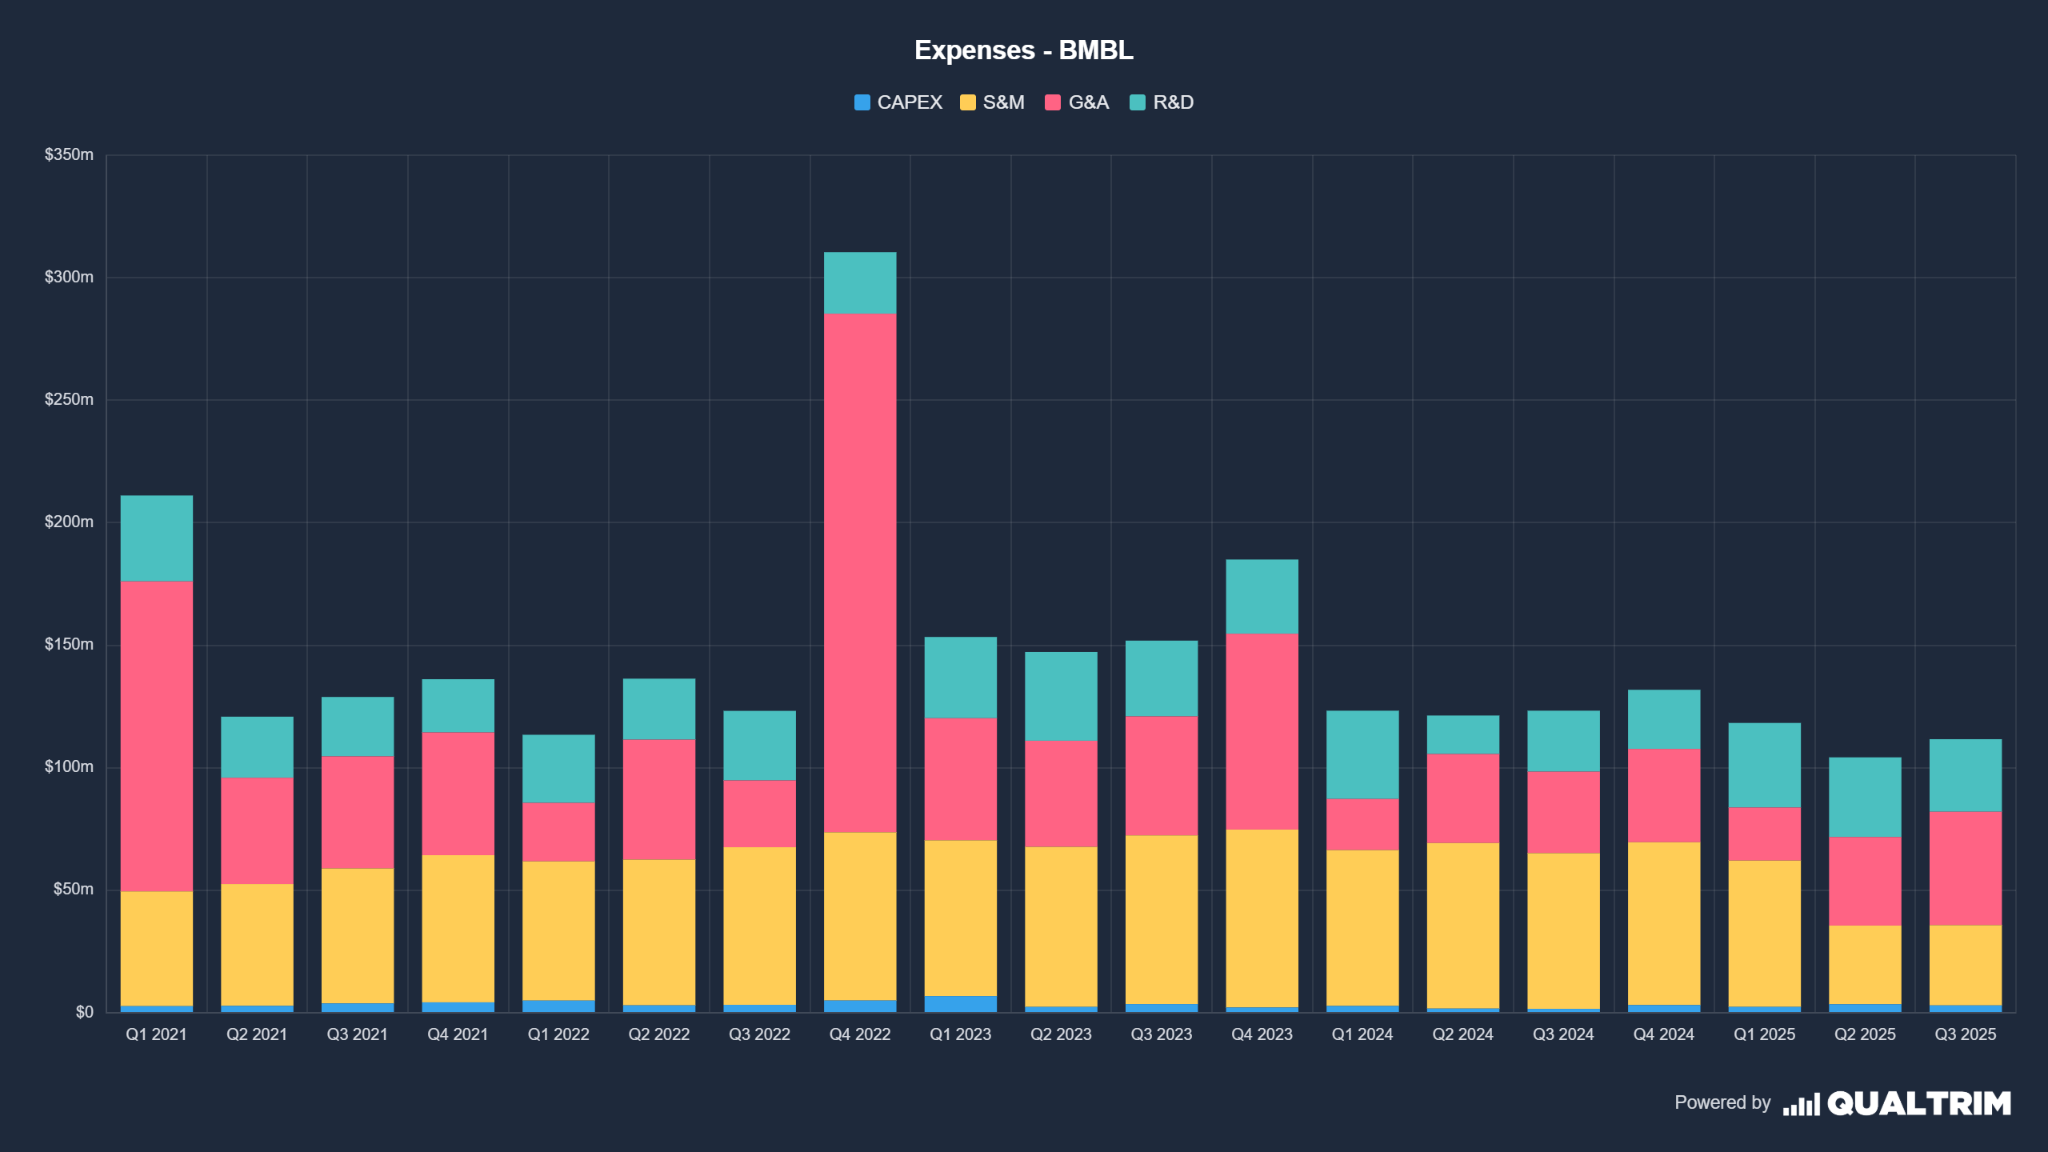Click the Q2 2025 teal R&D segment
The width and height of the screenshot is (2048, 1152).
[x=1865, y=797]
